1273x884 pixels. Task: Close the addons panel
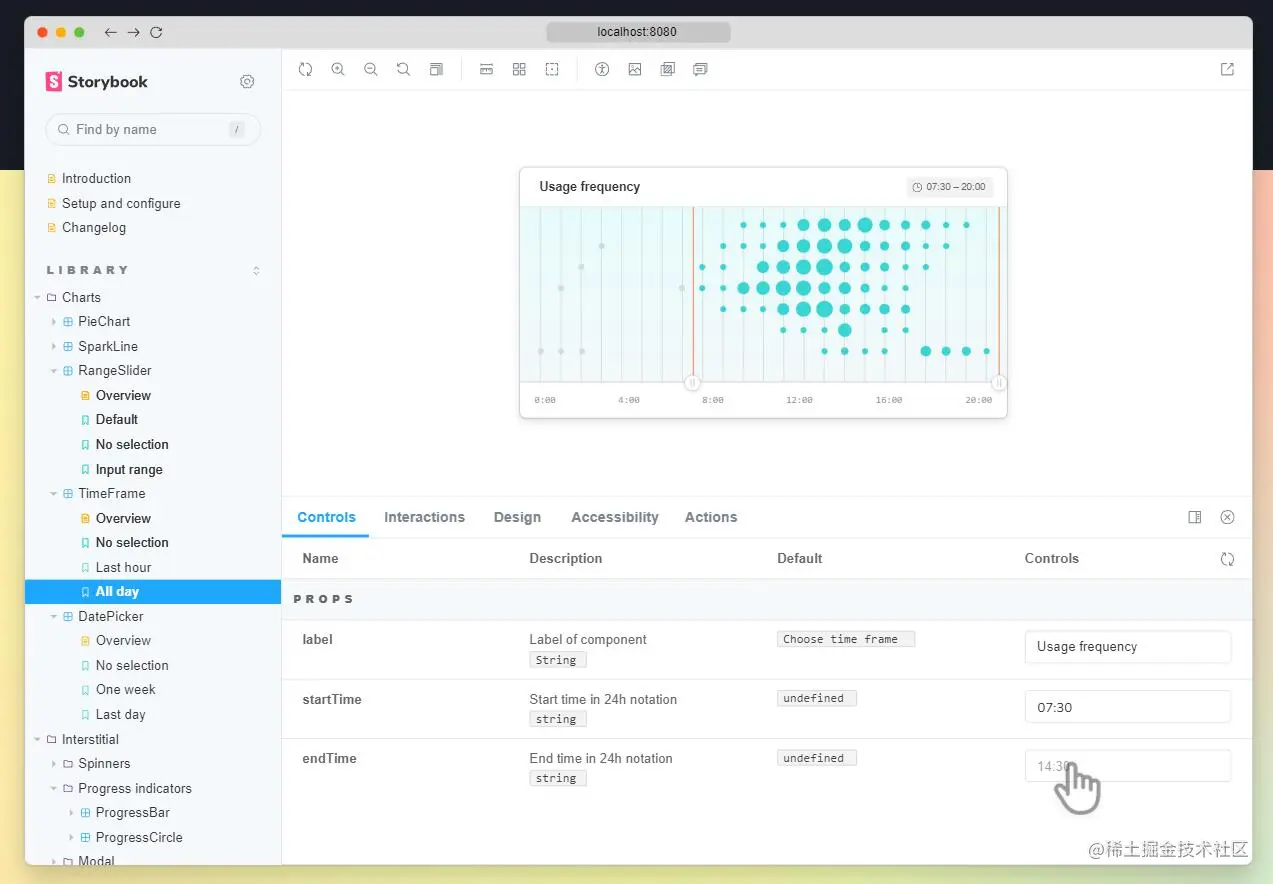[x=1227, y=517]
